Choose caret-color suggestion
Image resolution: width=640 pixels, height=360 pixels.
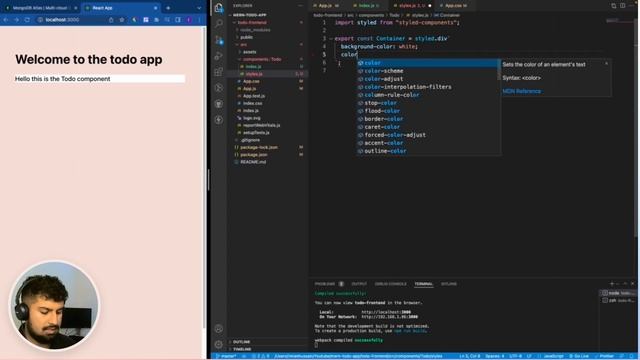427,127
